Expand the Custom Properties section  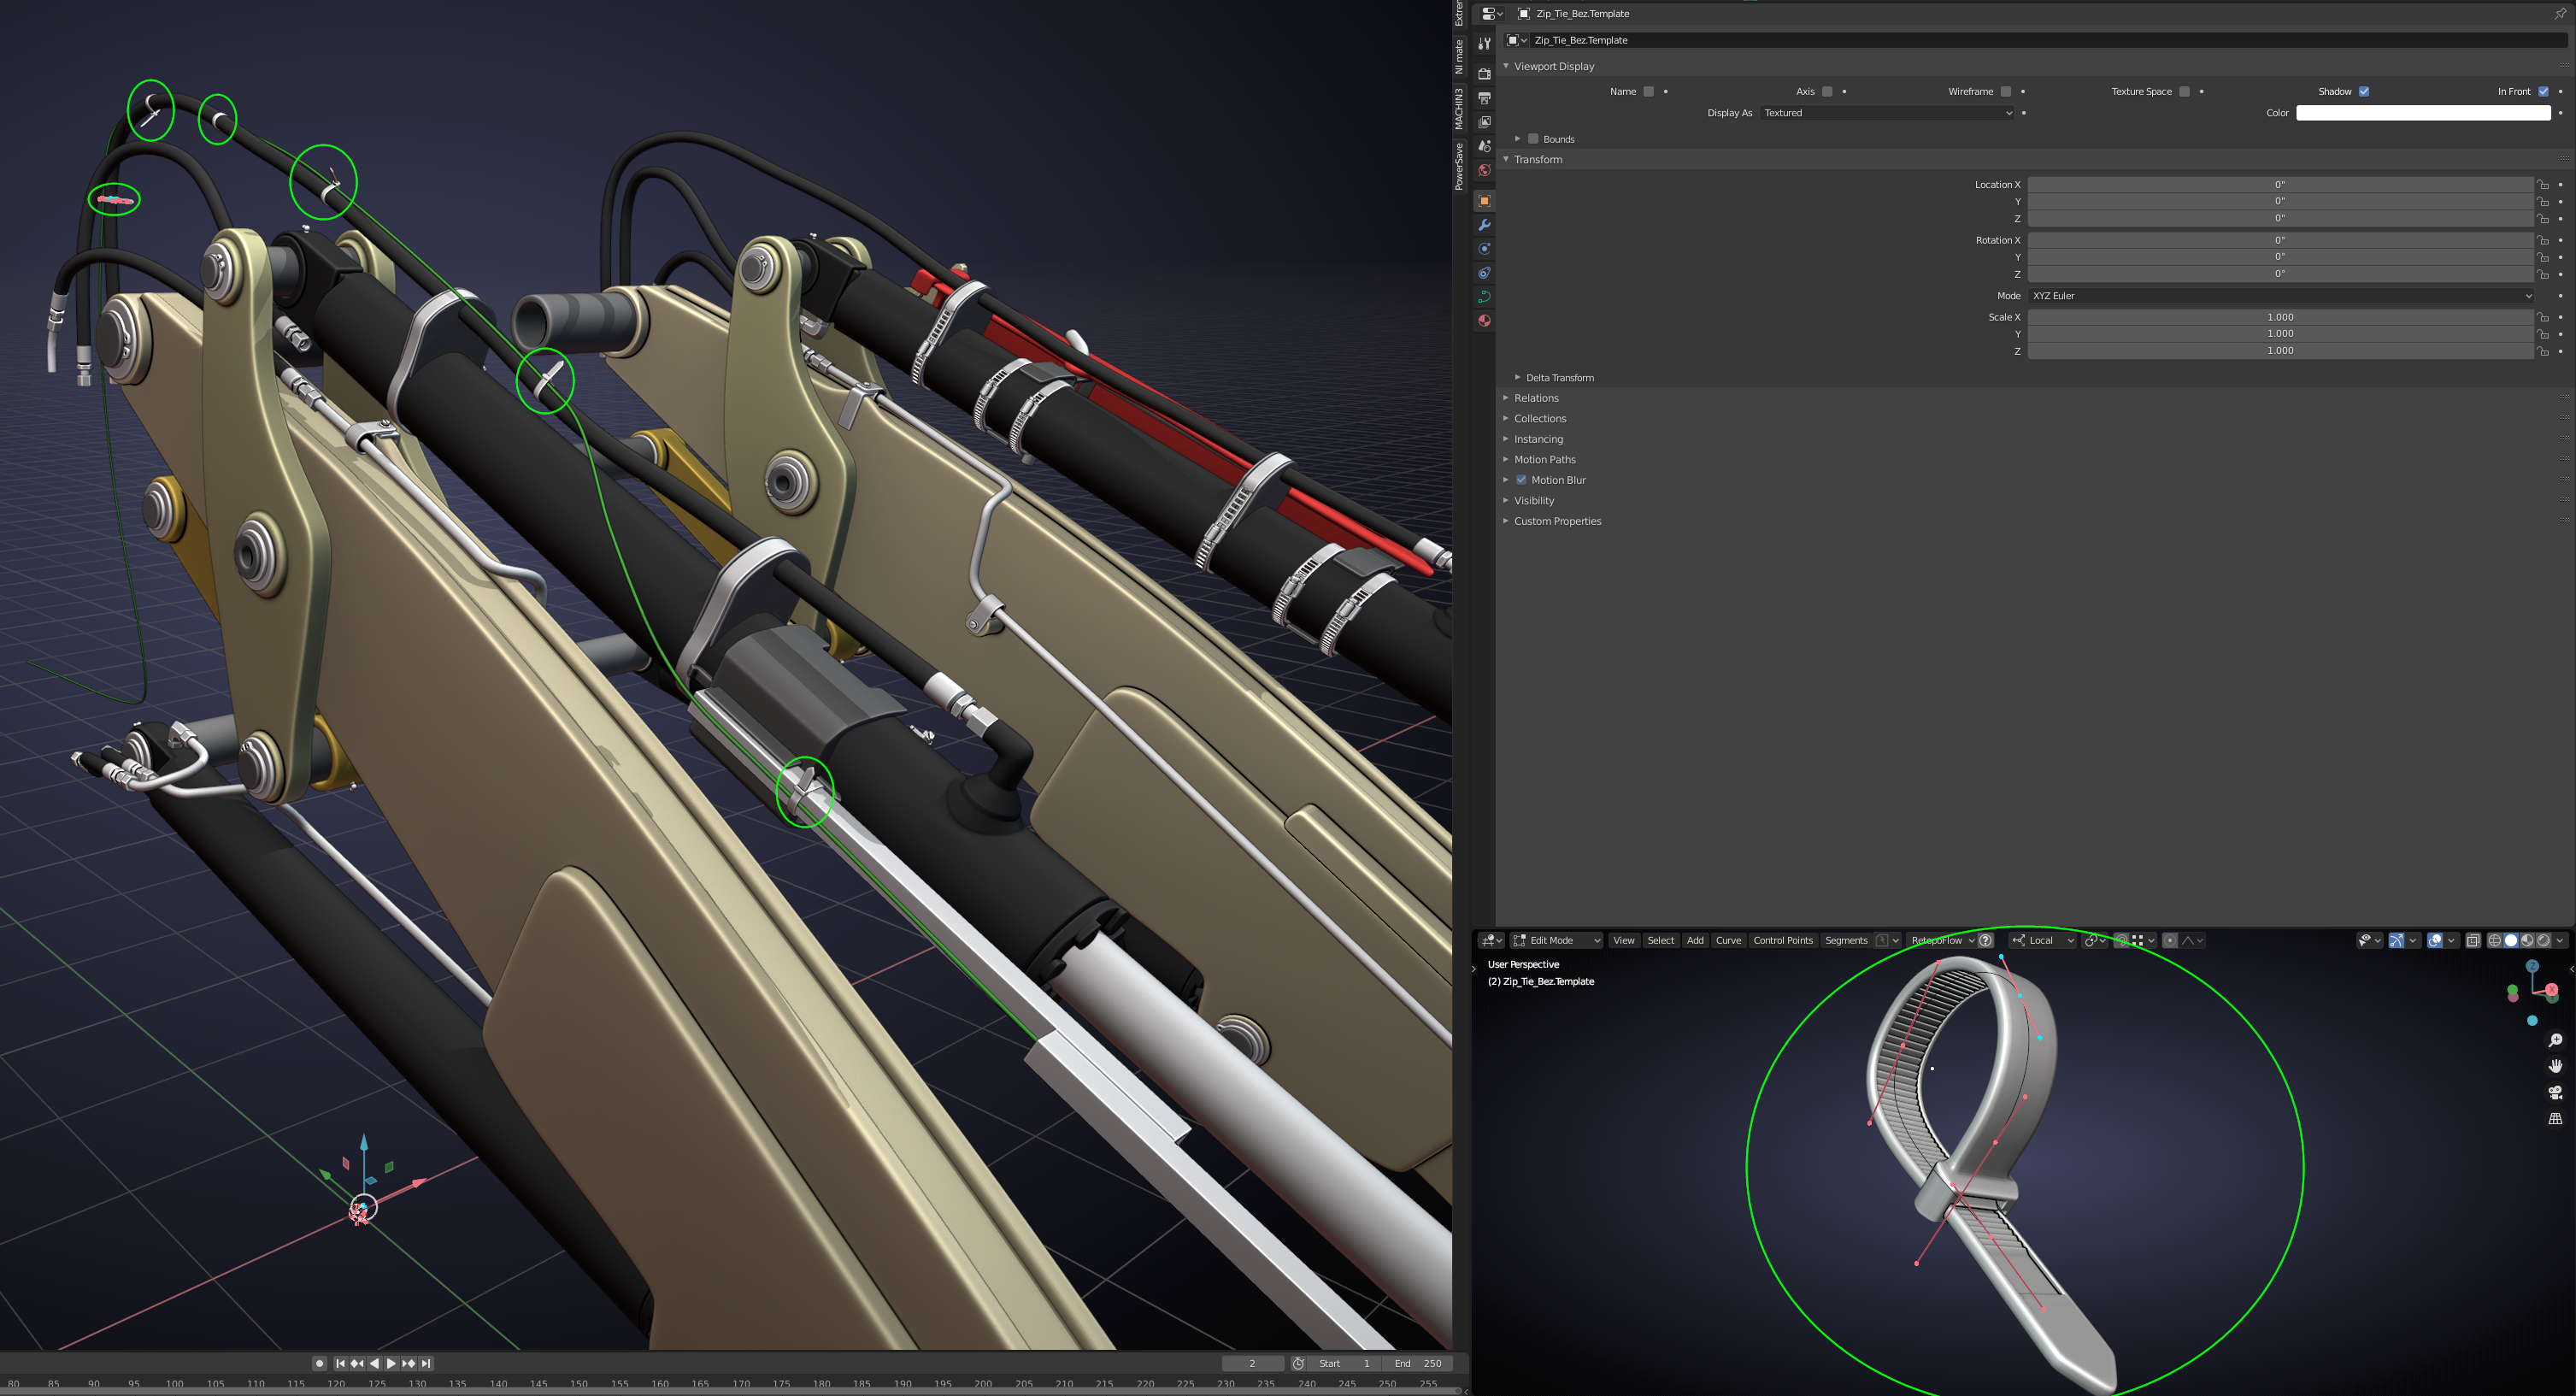tap(1557, 521)
